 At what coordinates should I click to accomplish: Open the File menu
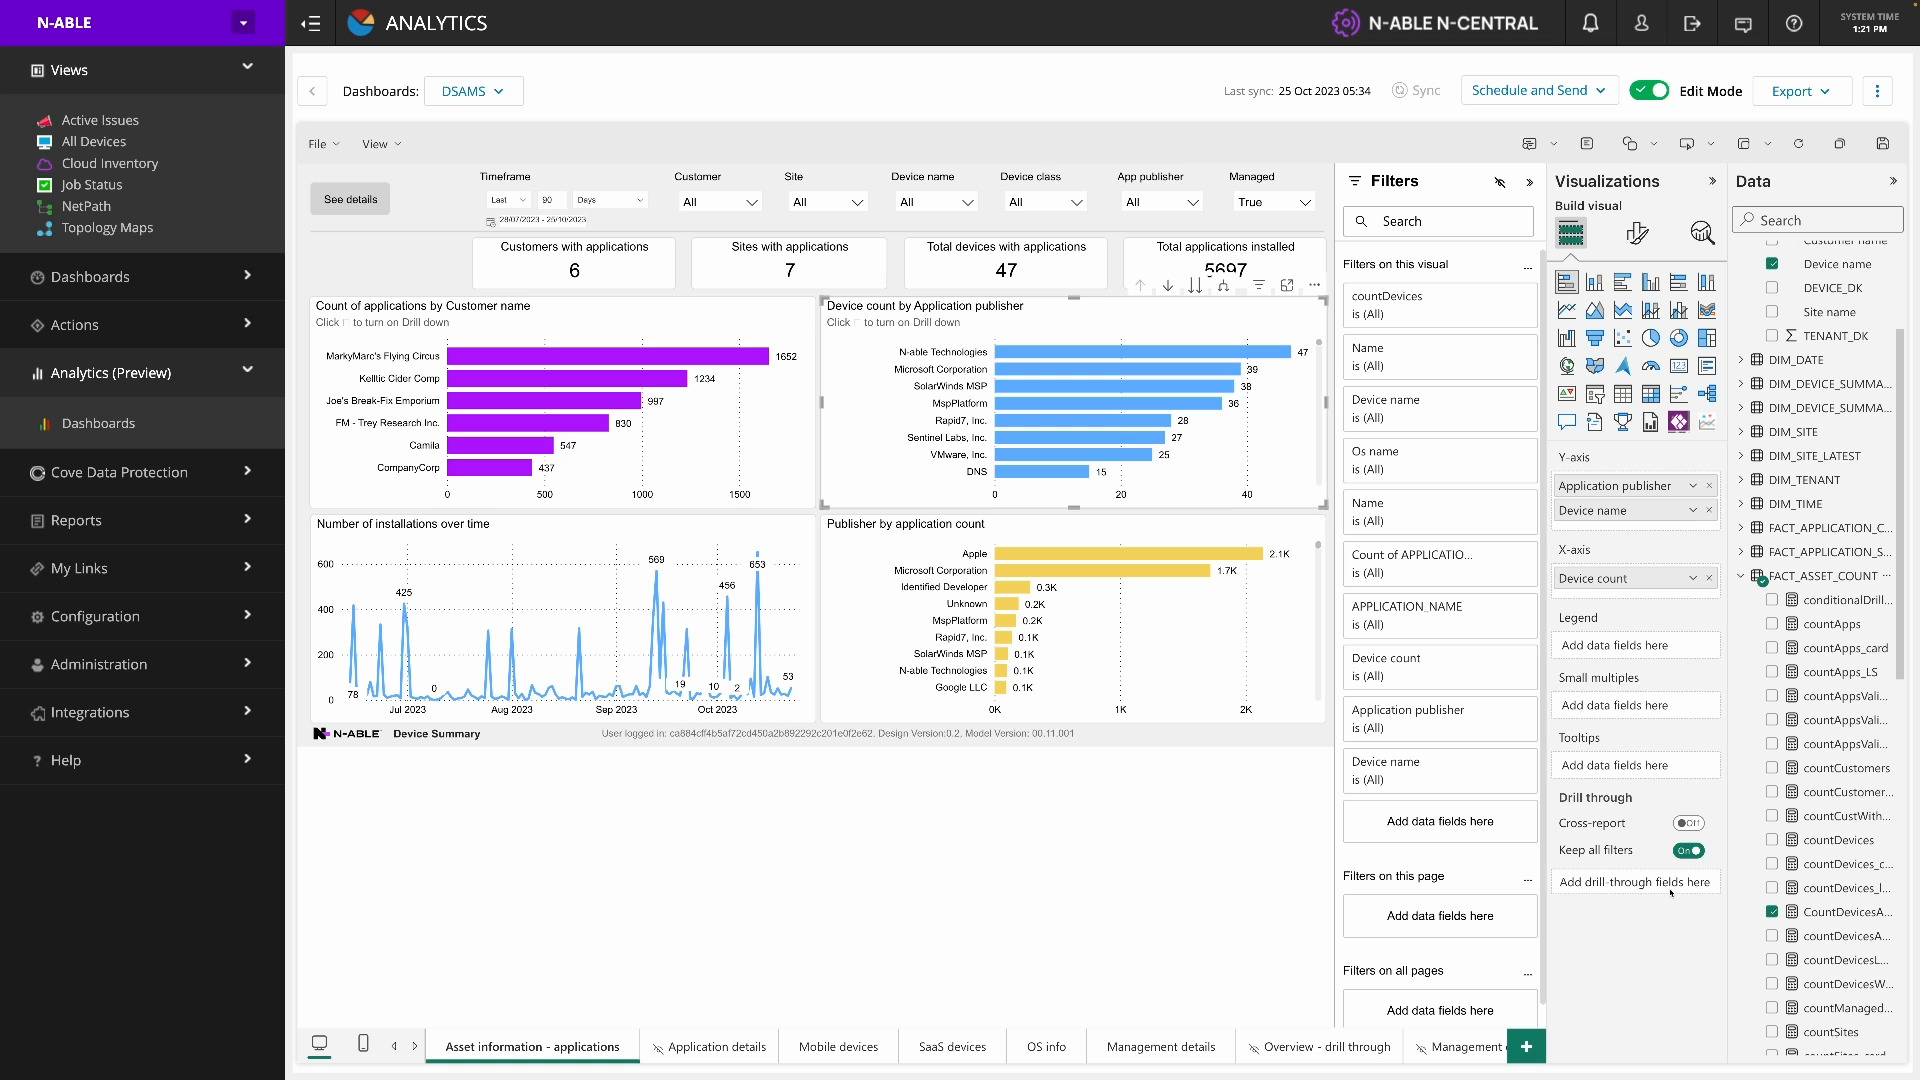(x=323, y=144)
